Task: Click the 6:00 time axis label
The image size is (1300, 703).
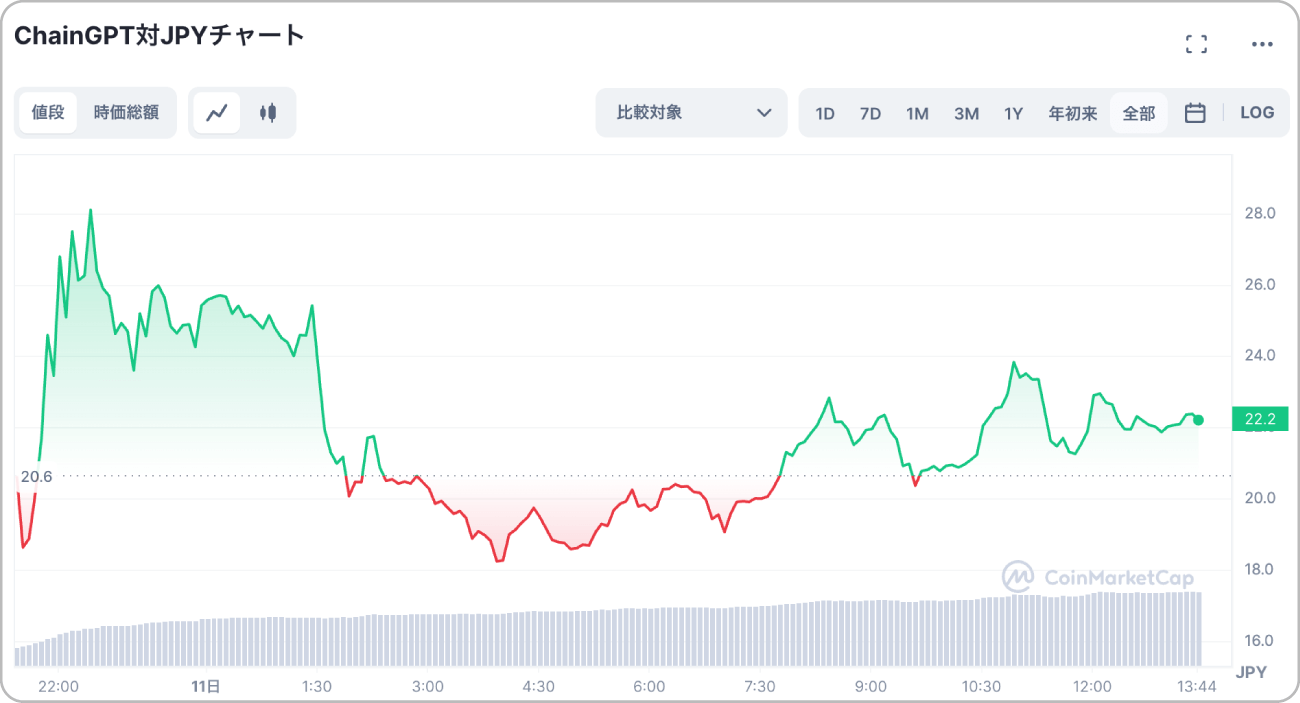Action: click(x=649, y=687)
